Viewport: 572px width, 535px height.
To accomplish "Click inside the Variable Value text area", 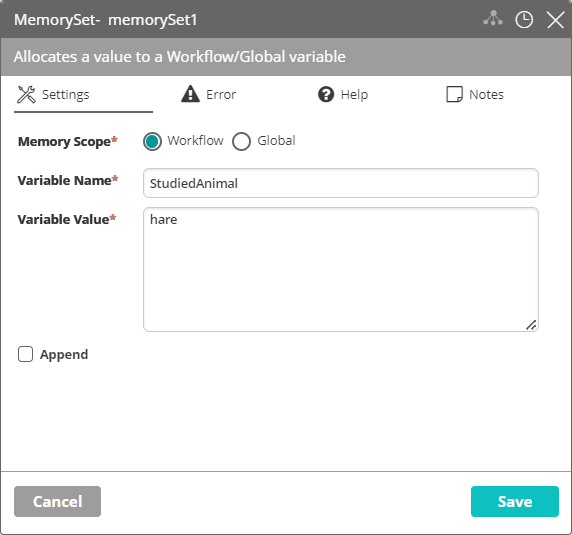I will pos(341,270).
